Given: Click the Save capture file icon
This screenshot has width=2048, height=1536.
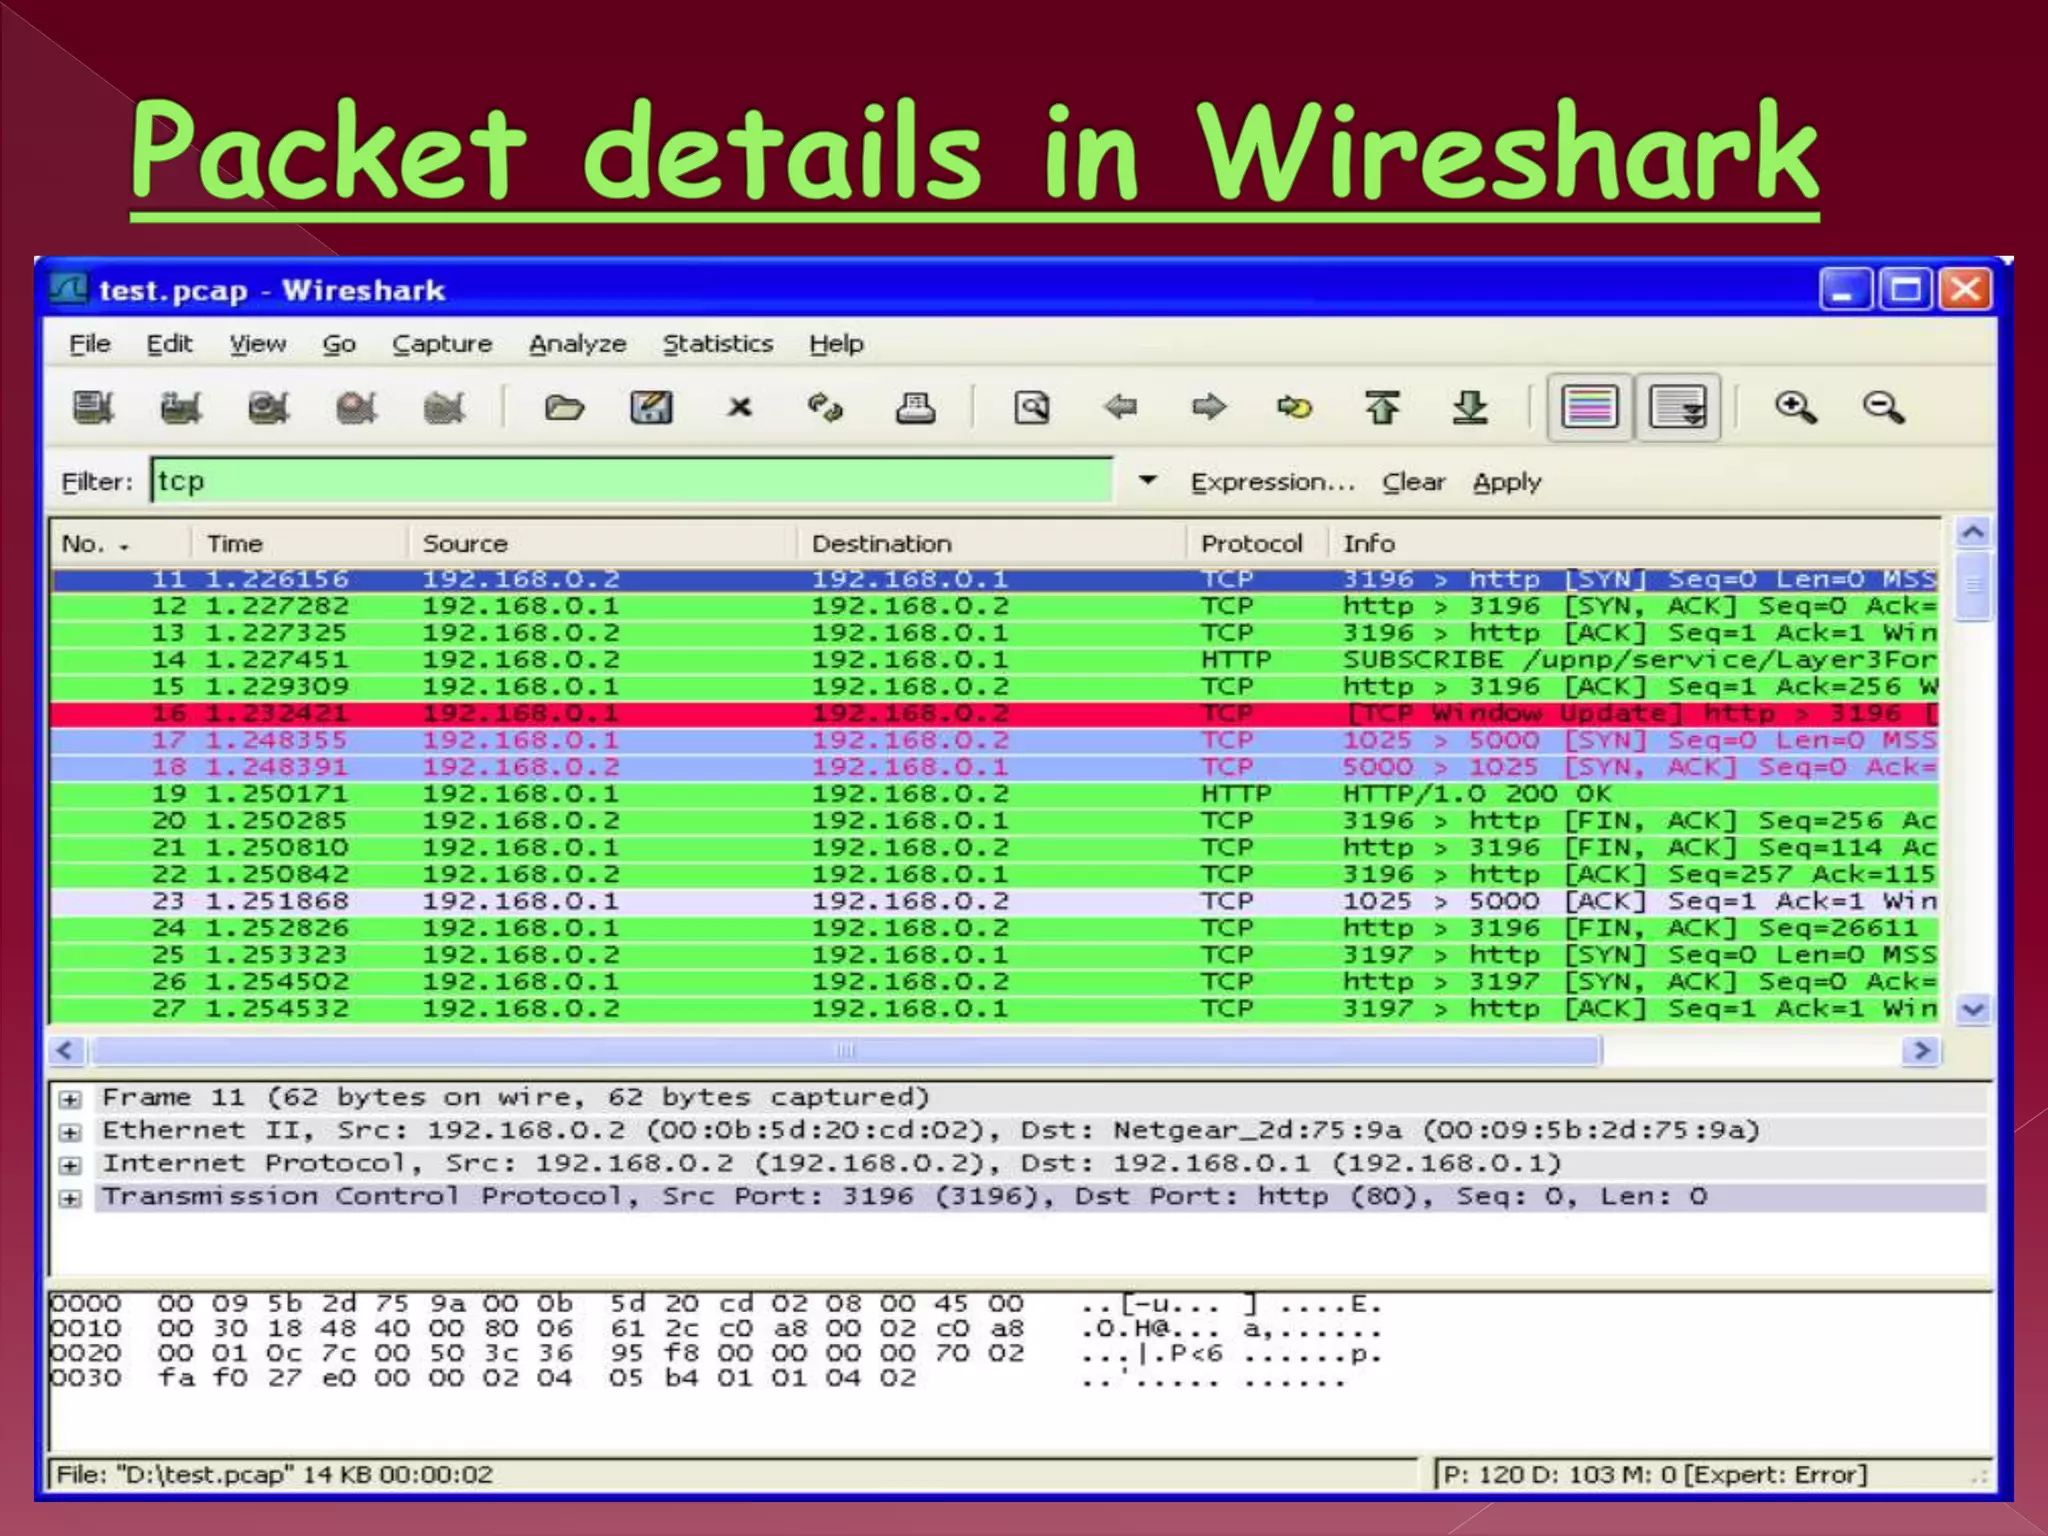Looking at the screenshot, I should [651, 407].
